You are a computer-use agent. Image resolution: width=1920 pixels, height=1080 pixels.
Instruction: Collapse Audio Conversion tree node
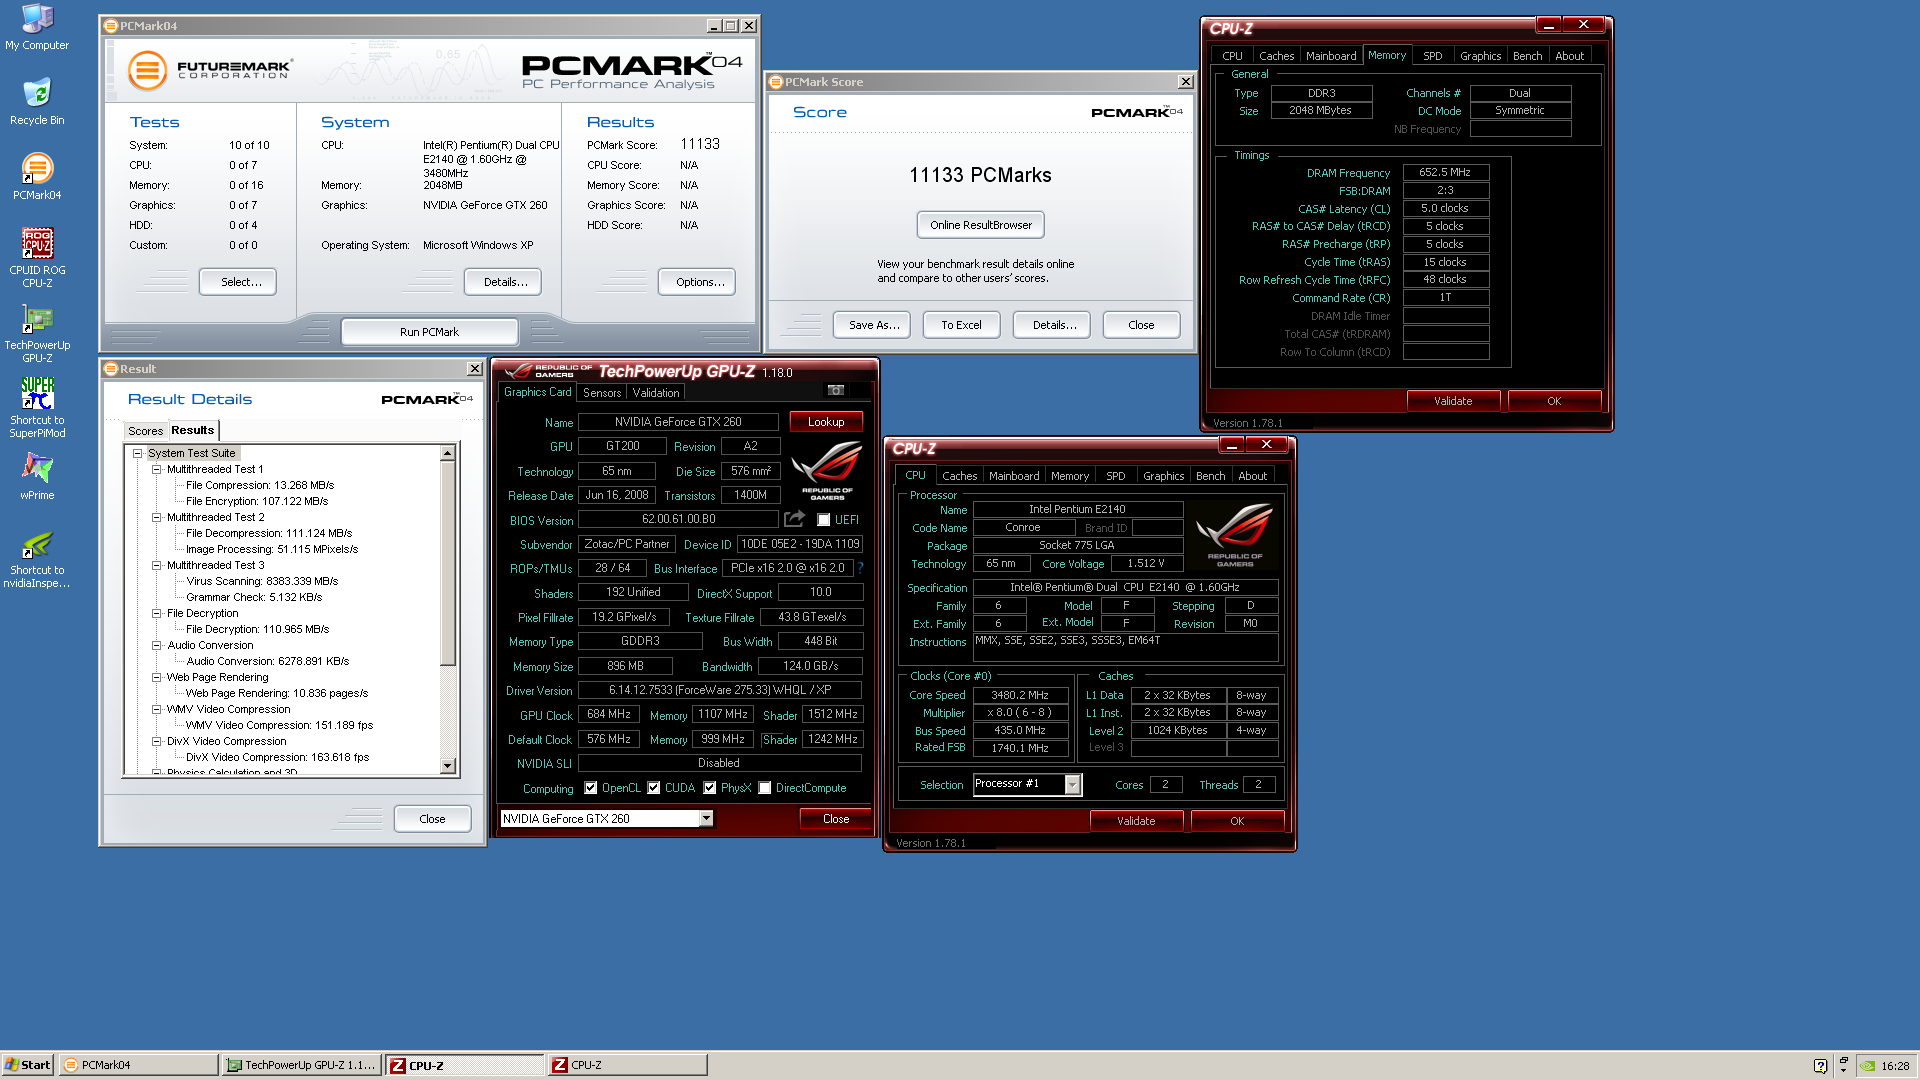pyautogui.click(x=157, y=645)
